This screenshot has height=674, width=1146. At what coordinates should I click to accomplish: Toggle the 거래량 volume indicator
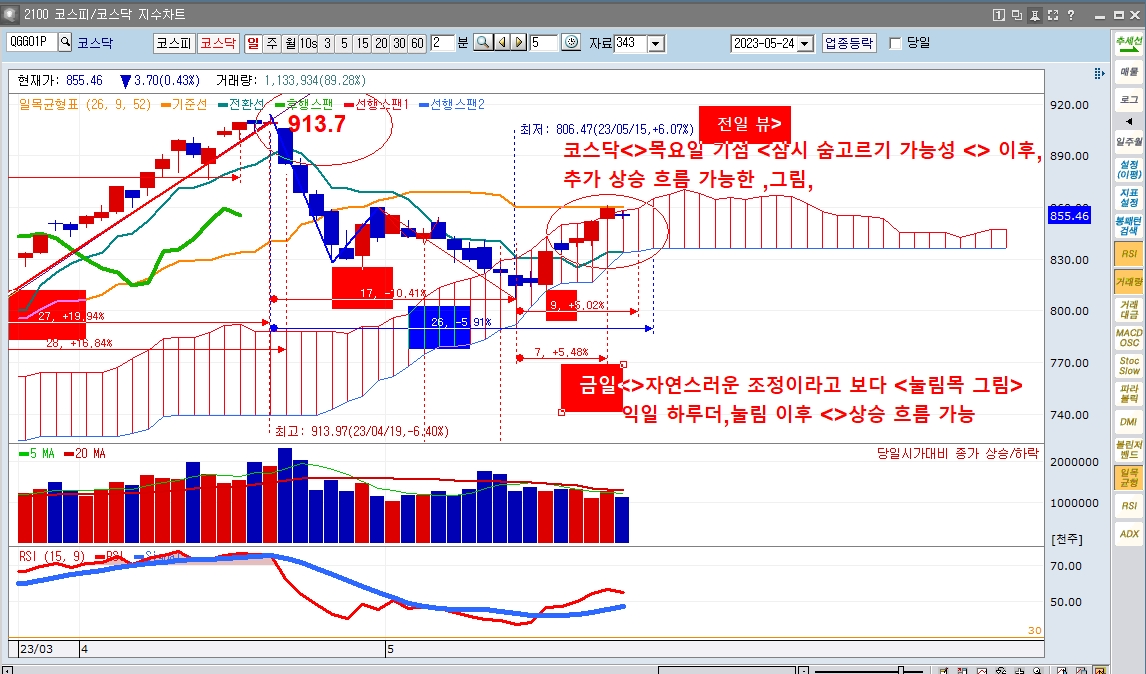(1129, 281)
